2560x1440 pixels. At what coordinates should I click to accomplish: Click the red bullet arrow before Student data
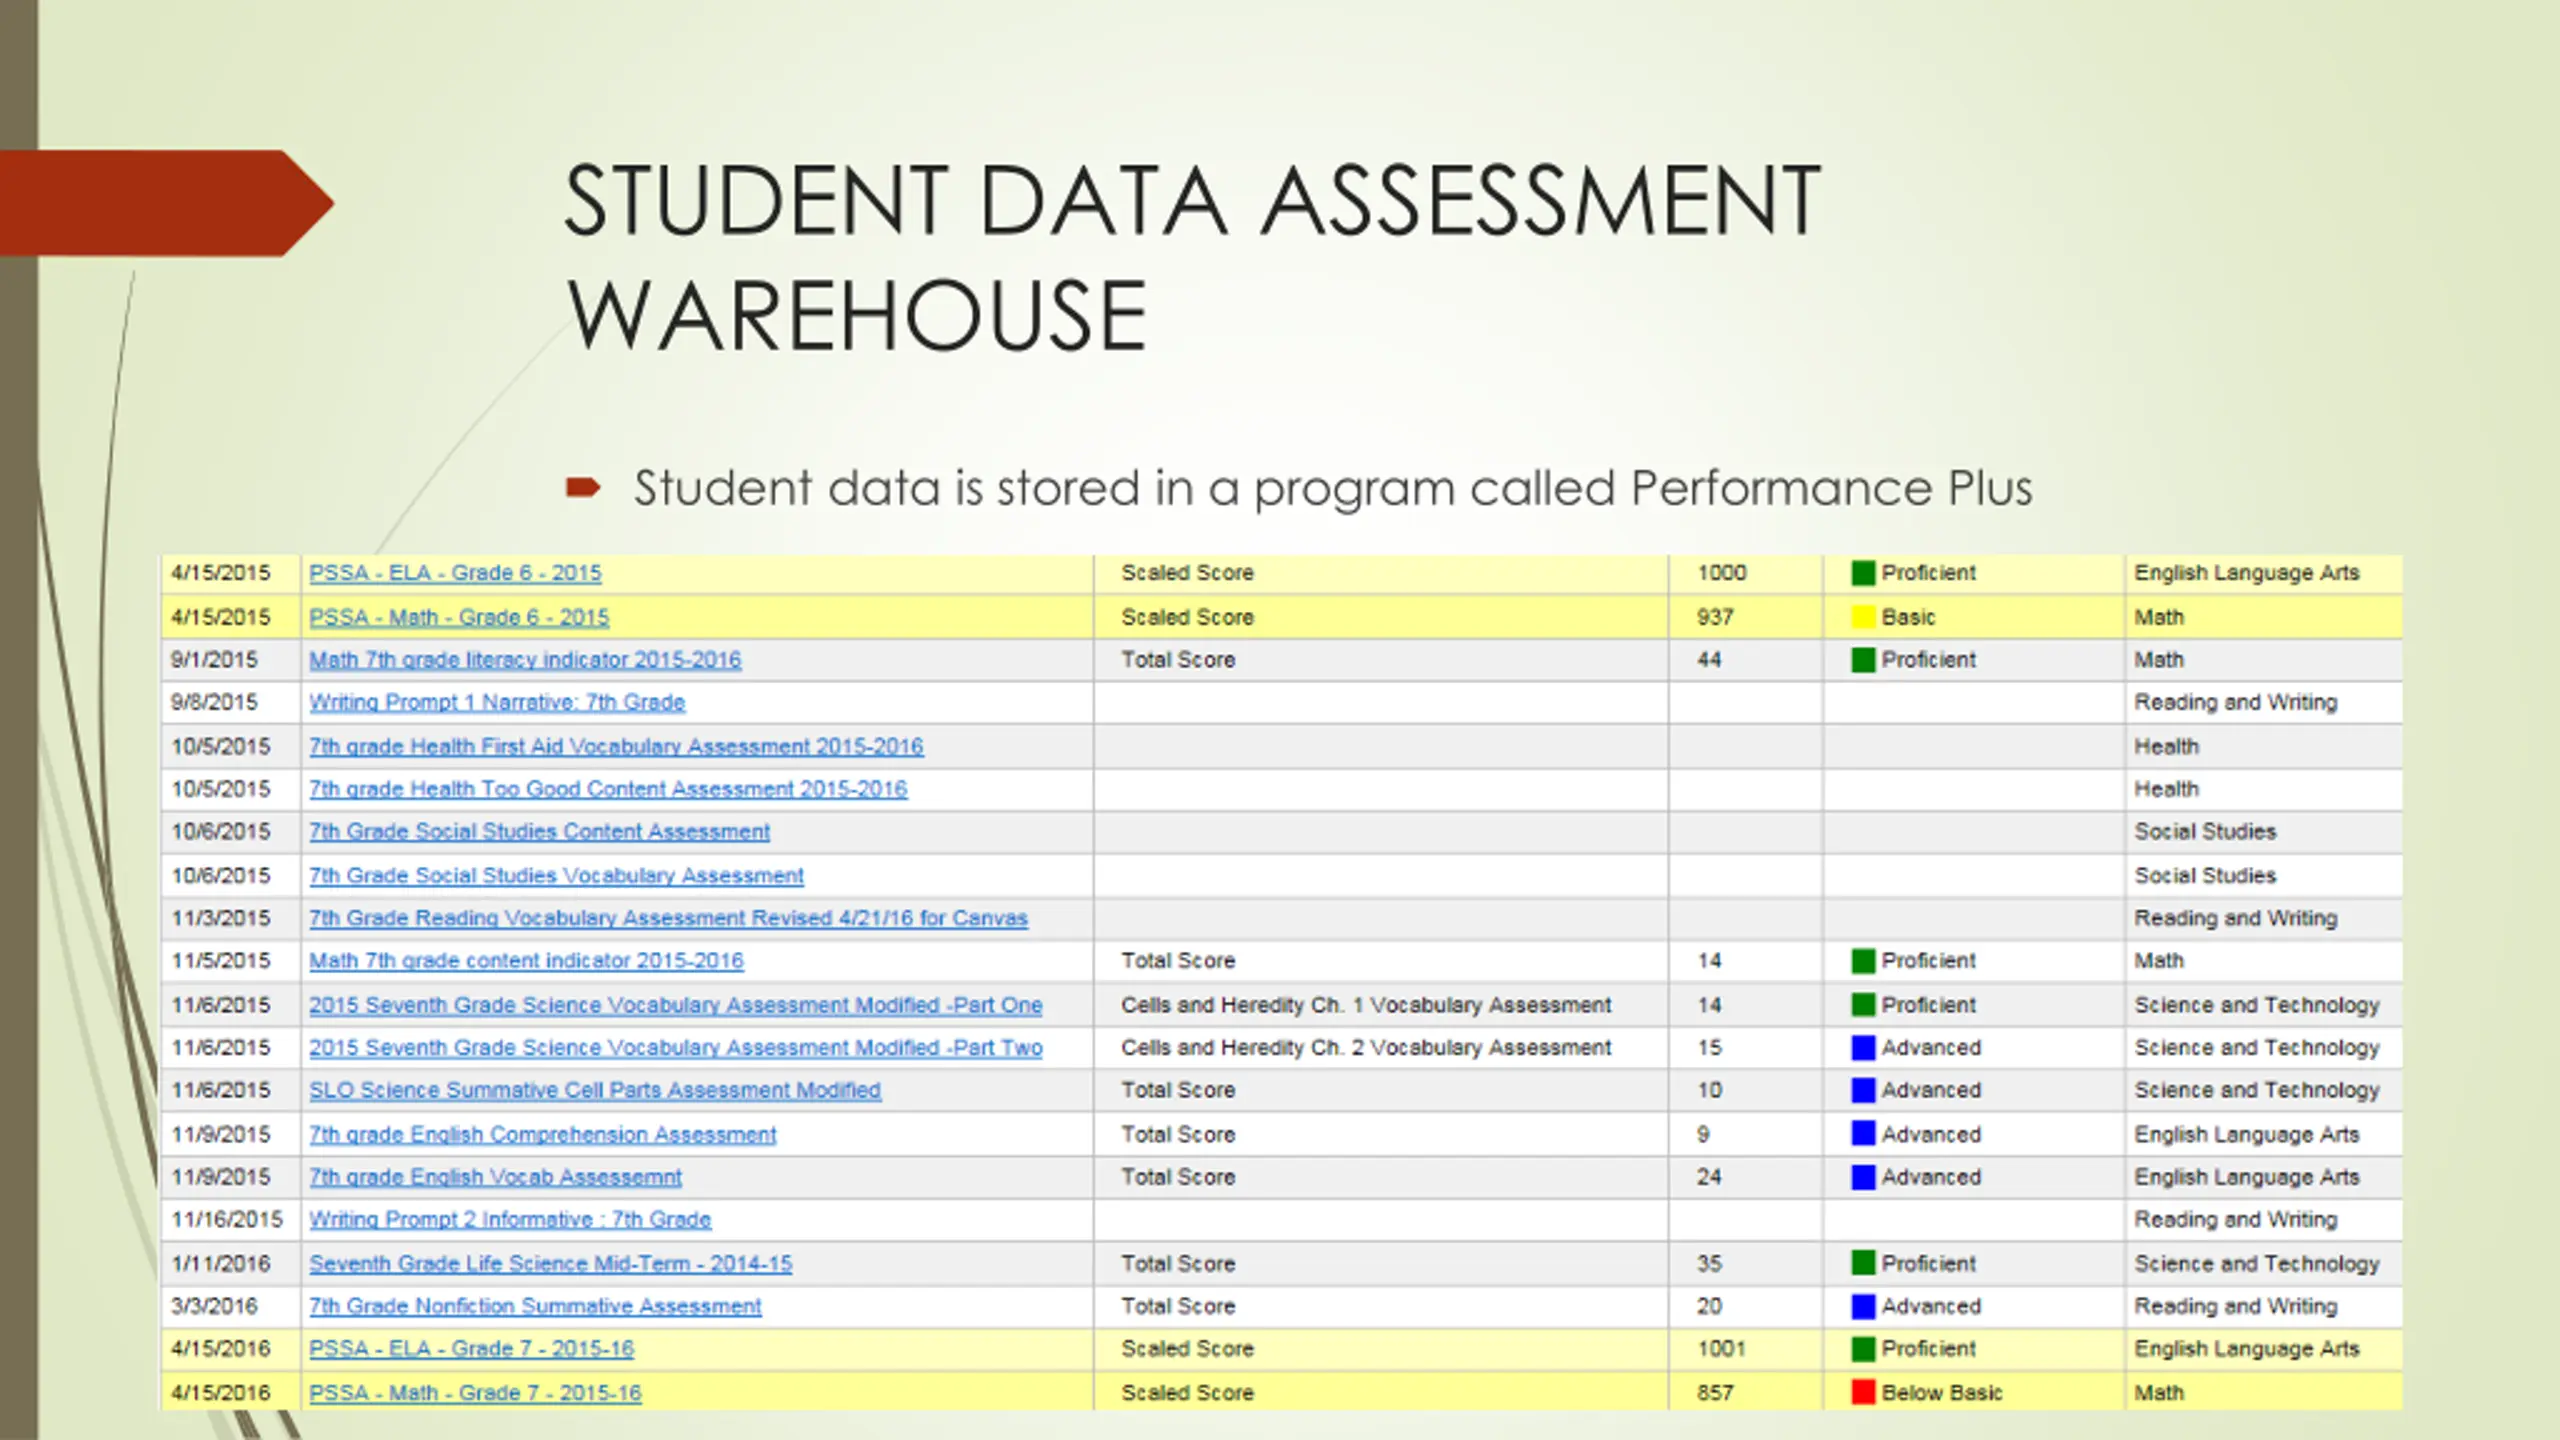click(583, 488)
